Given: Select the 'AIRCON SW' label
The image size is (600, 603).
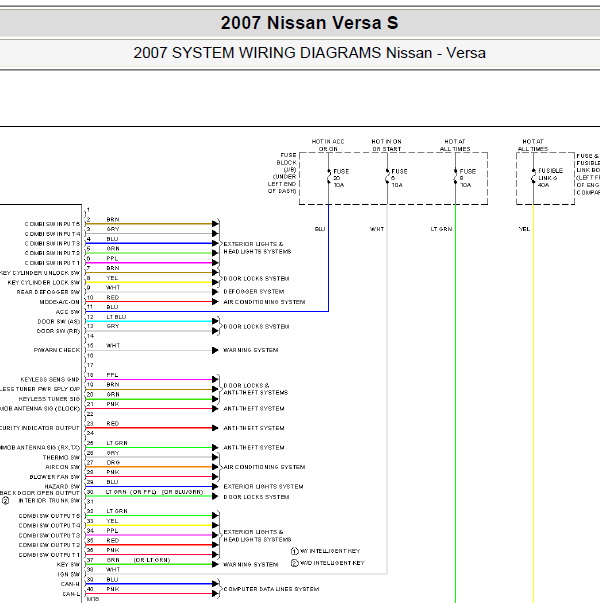Looking at the screenshot, I should 63,467.
